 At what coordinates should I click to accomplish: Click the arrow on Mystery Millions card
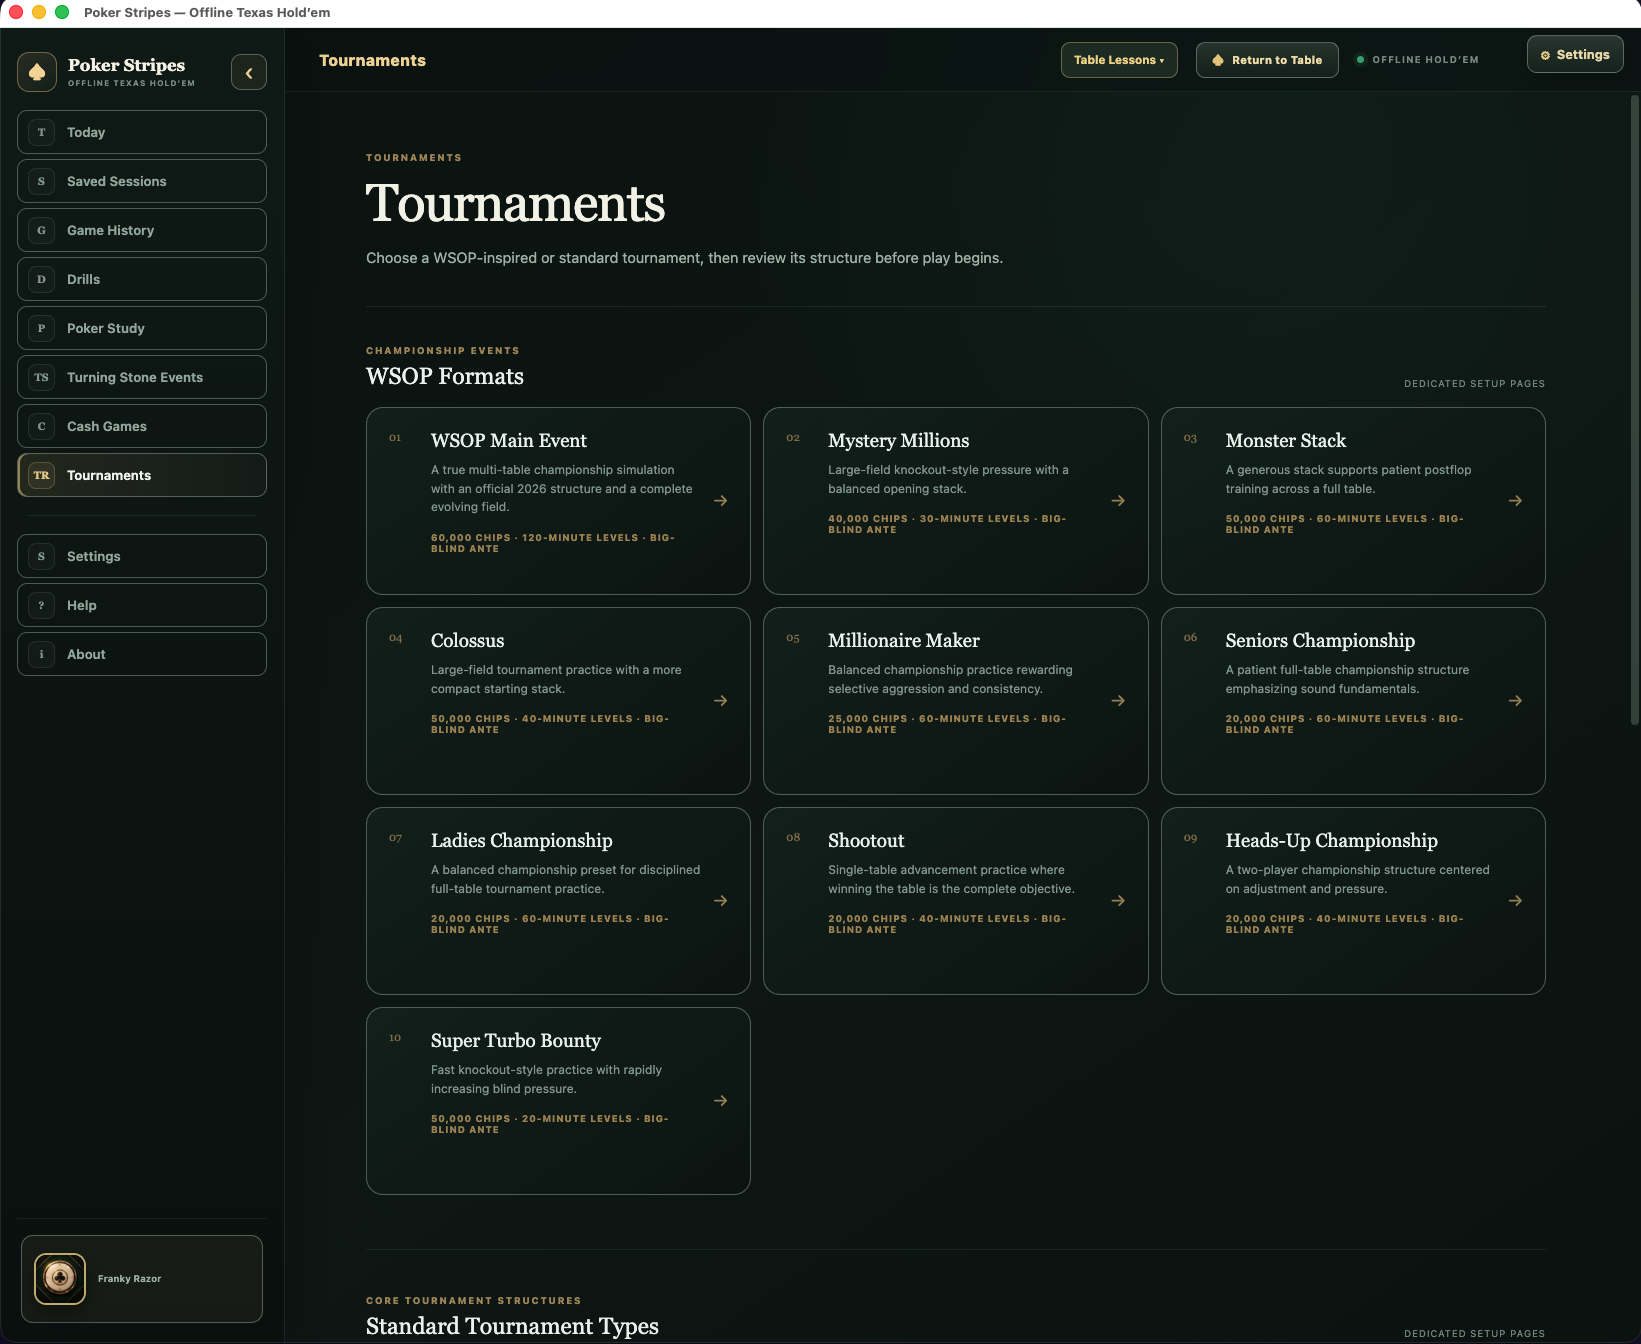[x=1118, y=501]
